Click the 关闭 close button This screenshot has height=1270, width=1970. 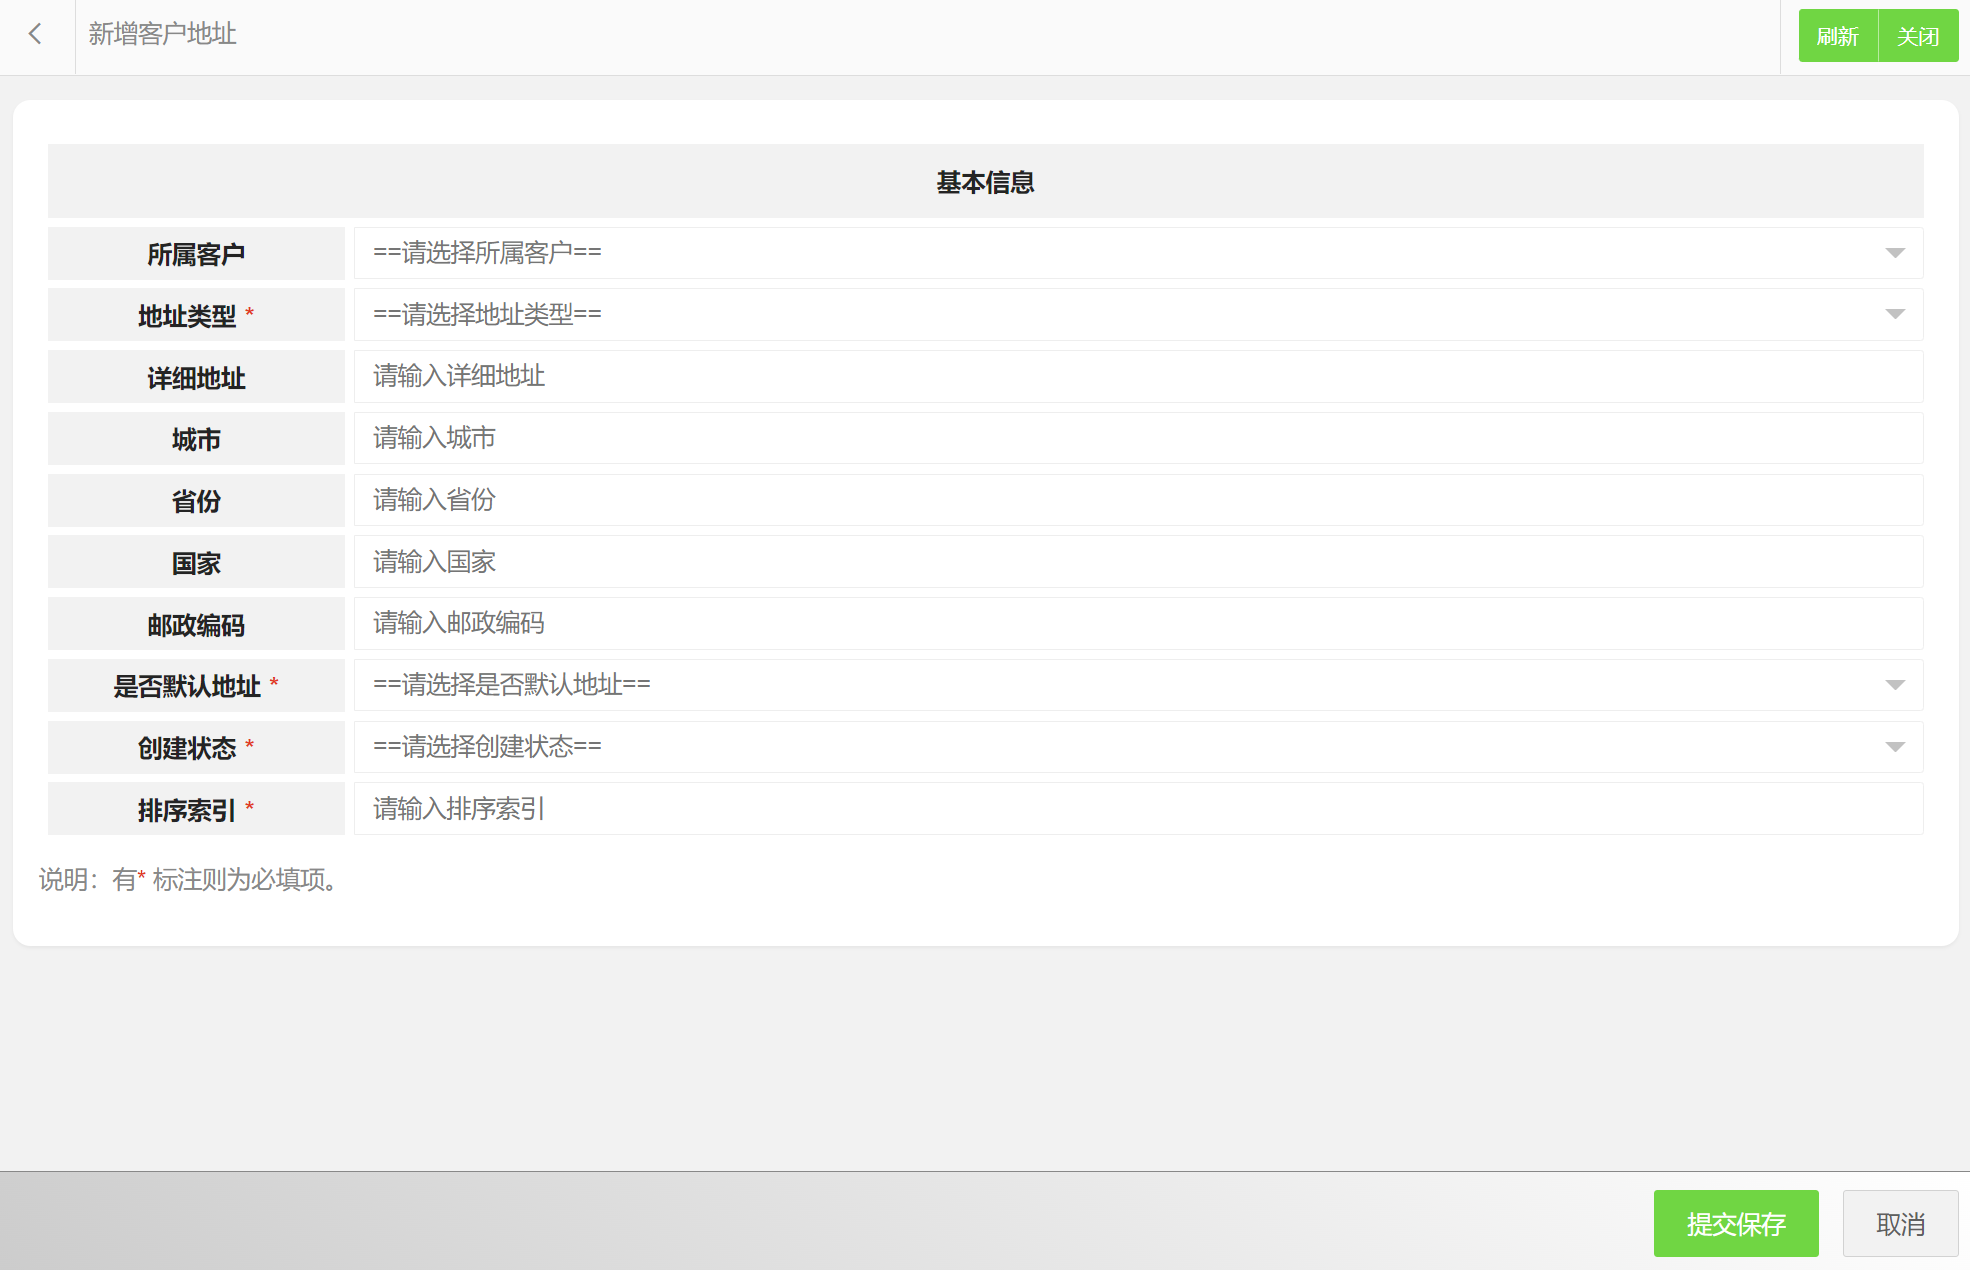tap(1918, 37)
